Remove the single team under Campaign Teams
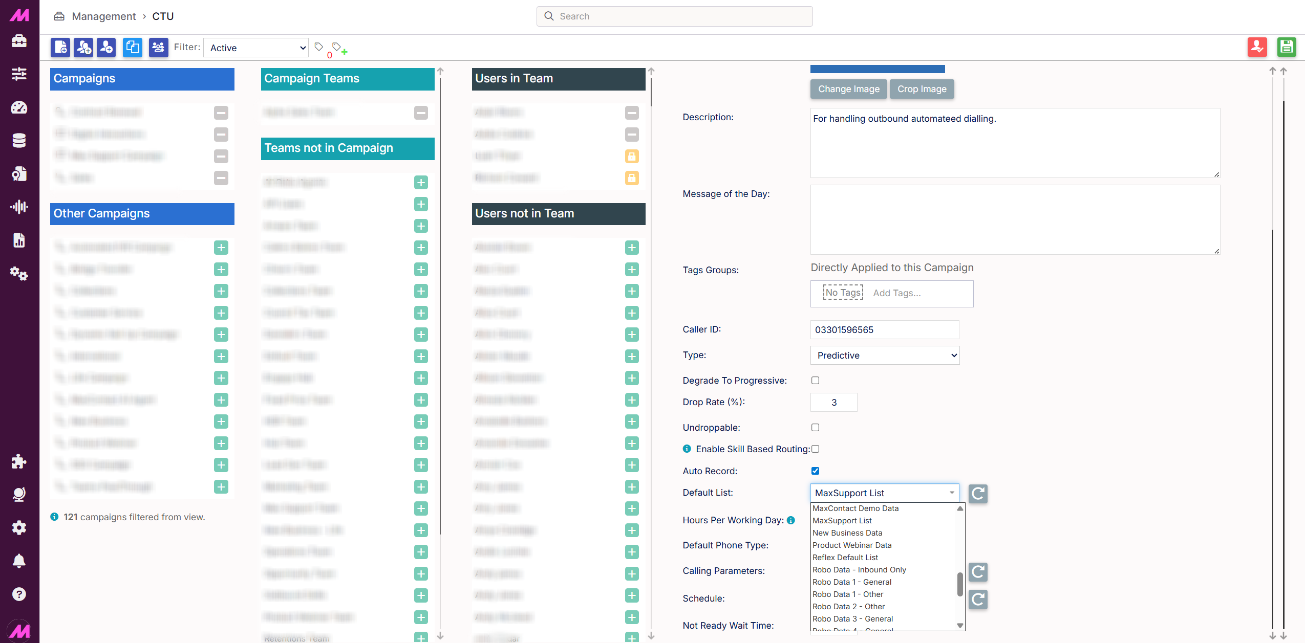 (421, 114)
